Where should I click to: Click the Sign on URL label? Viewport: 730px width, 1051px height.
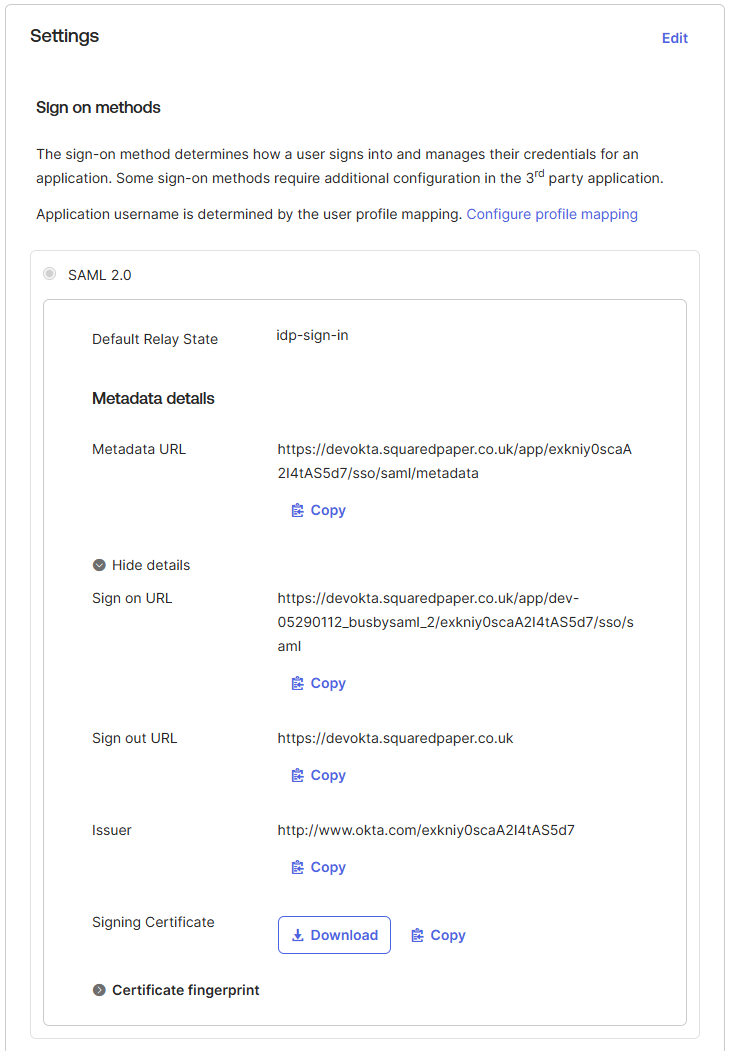(132, 598)
